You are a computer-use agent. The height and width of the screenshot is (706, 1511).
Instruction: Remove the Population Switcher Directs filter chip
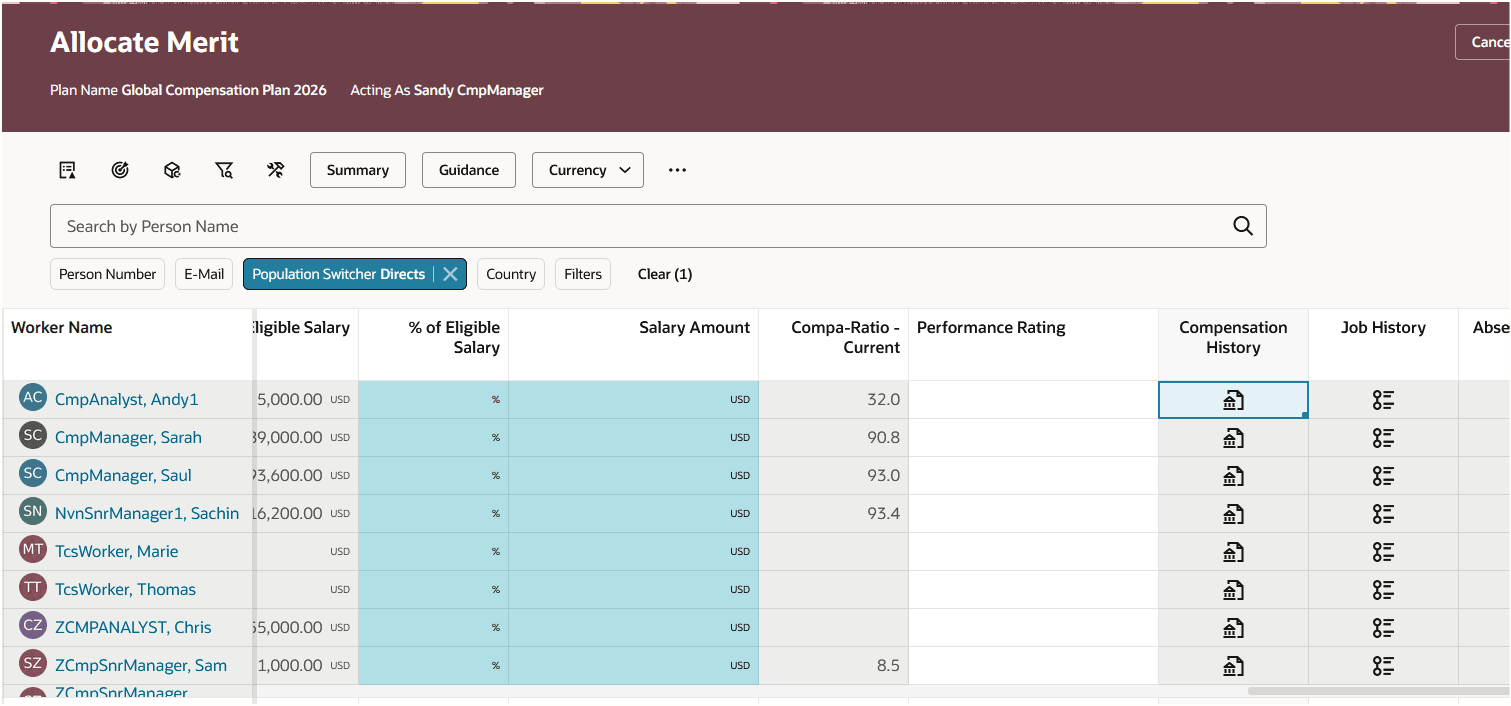450,274
